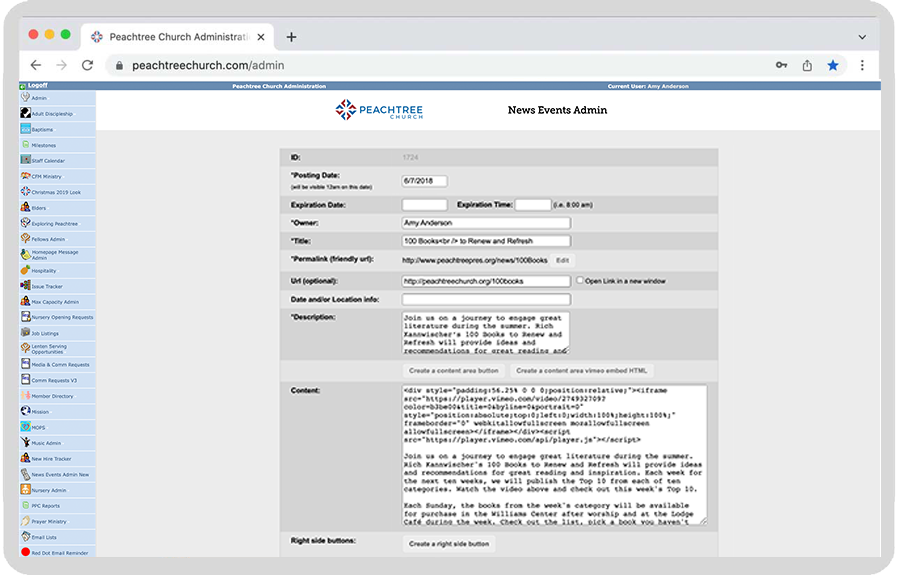
Task: Click the Member Directory people icon
Action: [x=25, y=395]
